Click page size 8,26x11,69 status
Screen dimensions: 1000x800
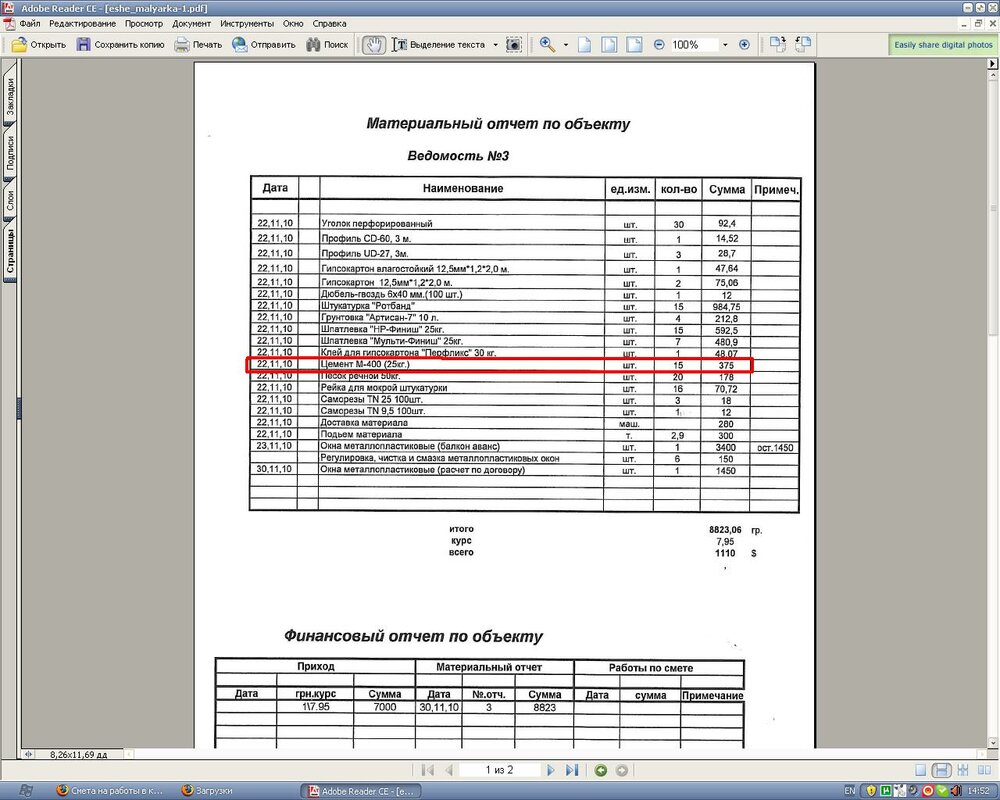78,755
